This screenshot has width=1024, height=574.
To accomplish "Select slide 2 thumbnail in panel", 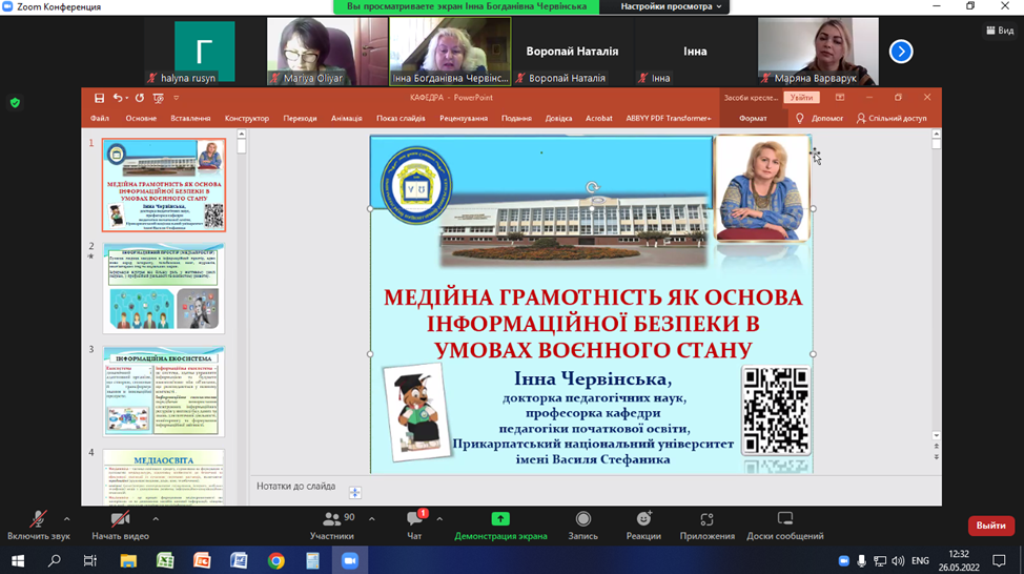I will (x=164, y=288).
